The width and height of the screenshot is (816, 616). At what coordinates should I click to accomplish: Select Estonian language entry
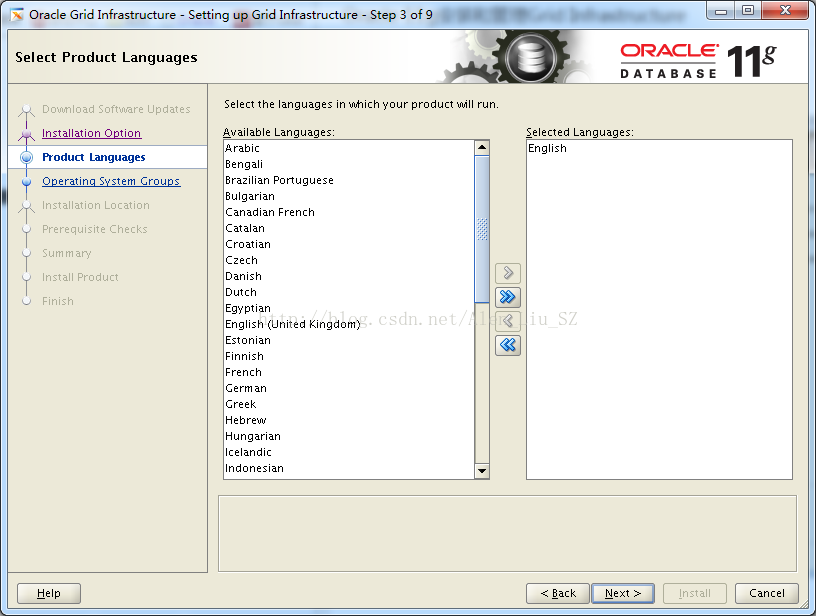click(349, 340)
